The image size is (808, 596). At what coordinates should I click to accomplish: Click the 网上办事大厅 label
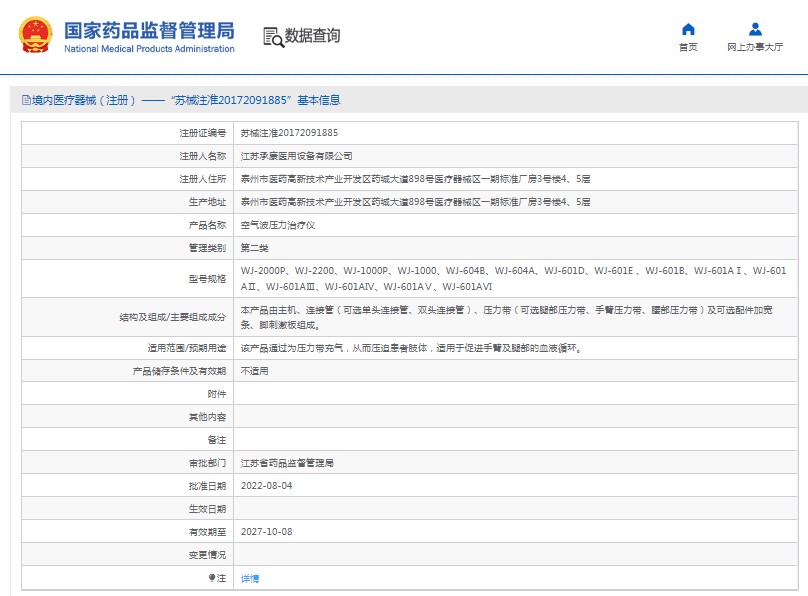[x=755, y=47]
